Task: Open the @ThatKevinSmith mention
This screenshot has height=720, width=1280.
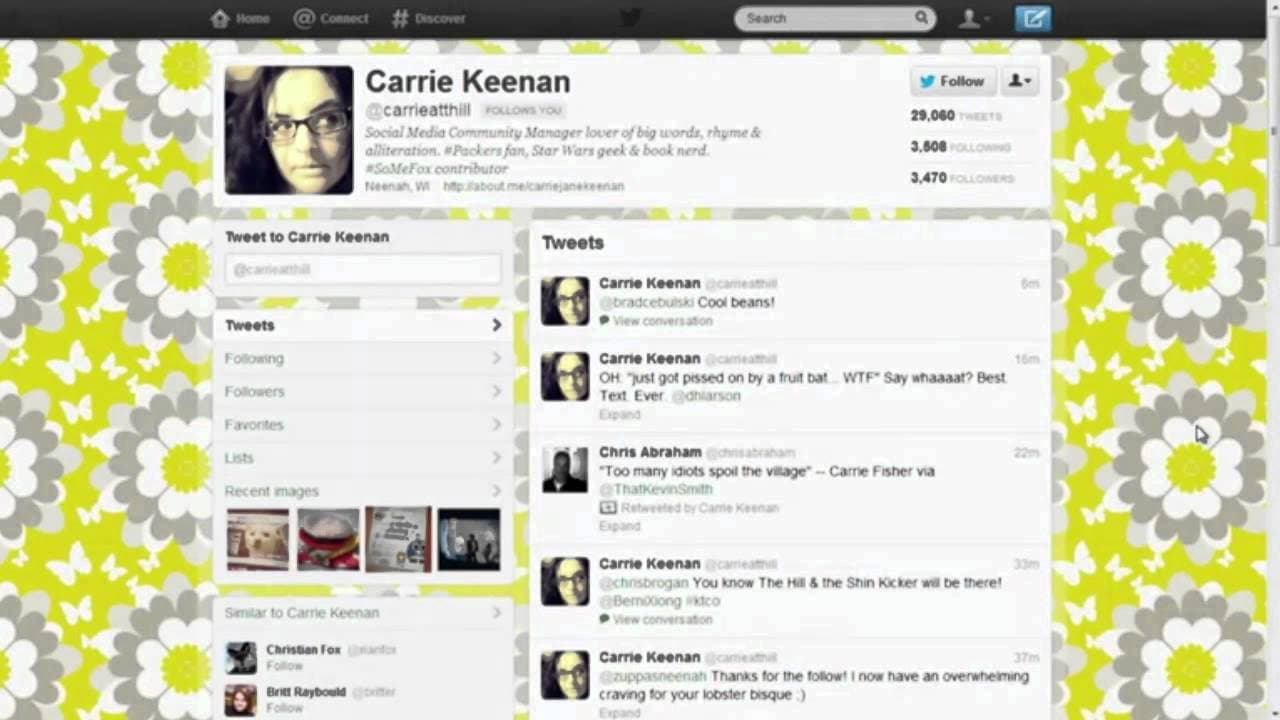Action: (x=656, y=489)
